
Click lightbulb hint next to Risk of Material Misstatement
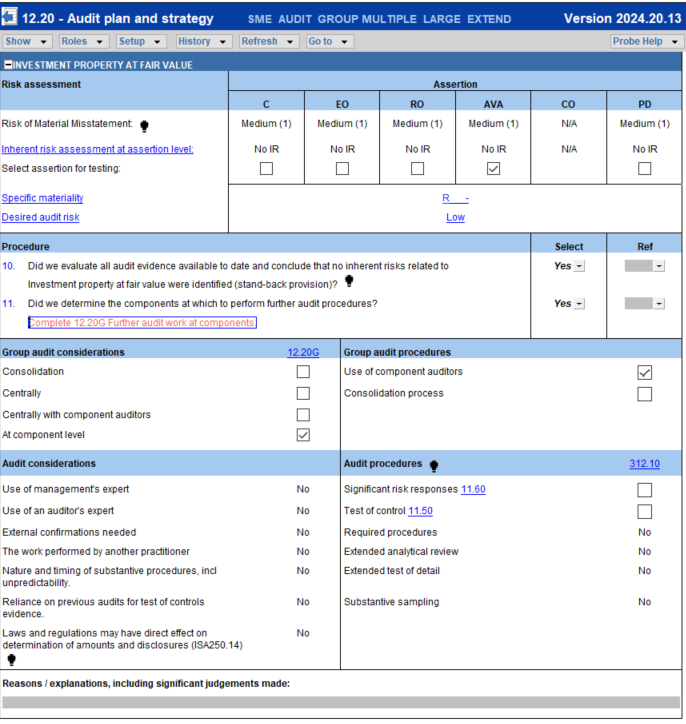click(144, 126)
